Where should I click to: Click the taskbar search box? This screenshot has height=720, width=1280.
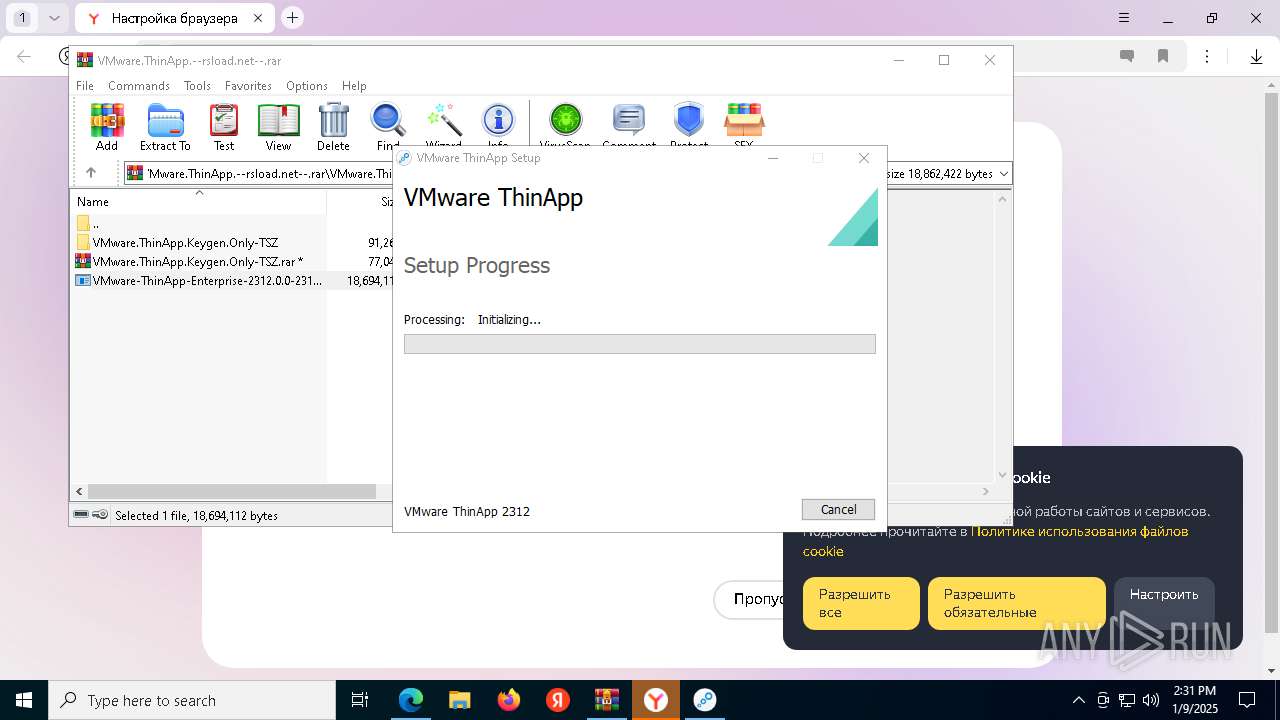point(192,700)
